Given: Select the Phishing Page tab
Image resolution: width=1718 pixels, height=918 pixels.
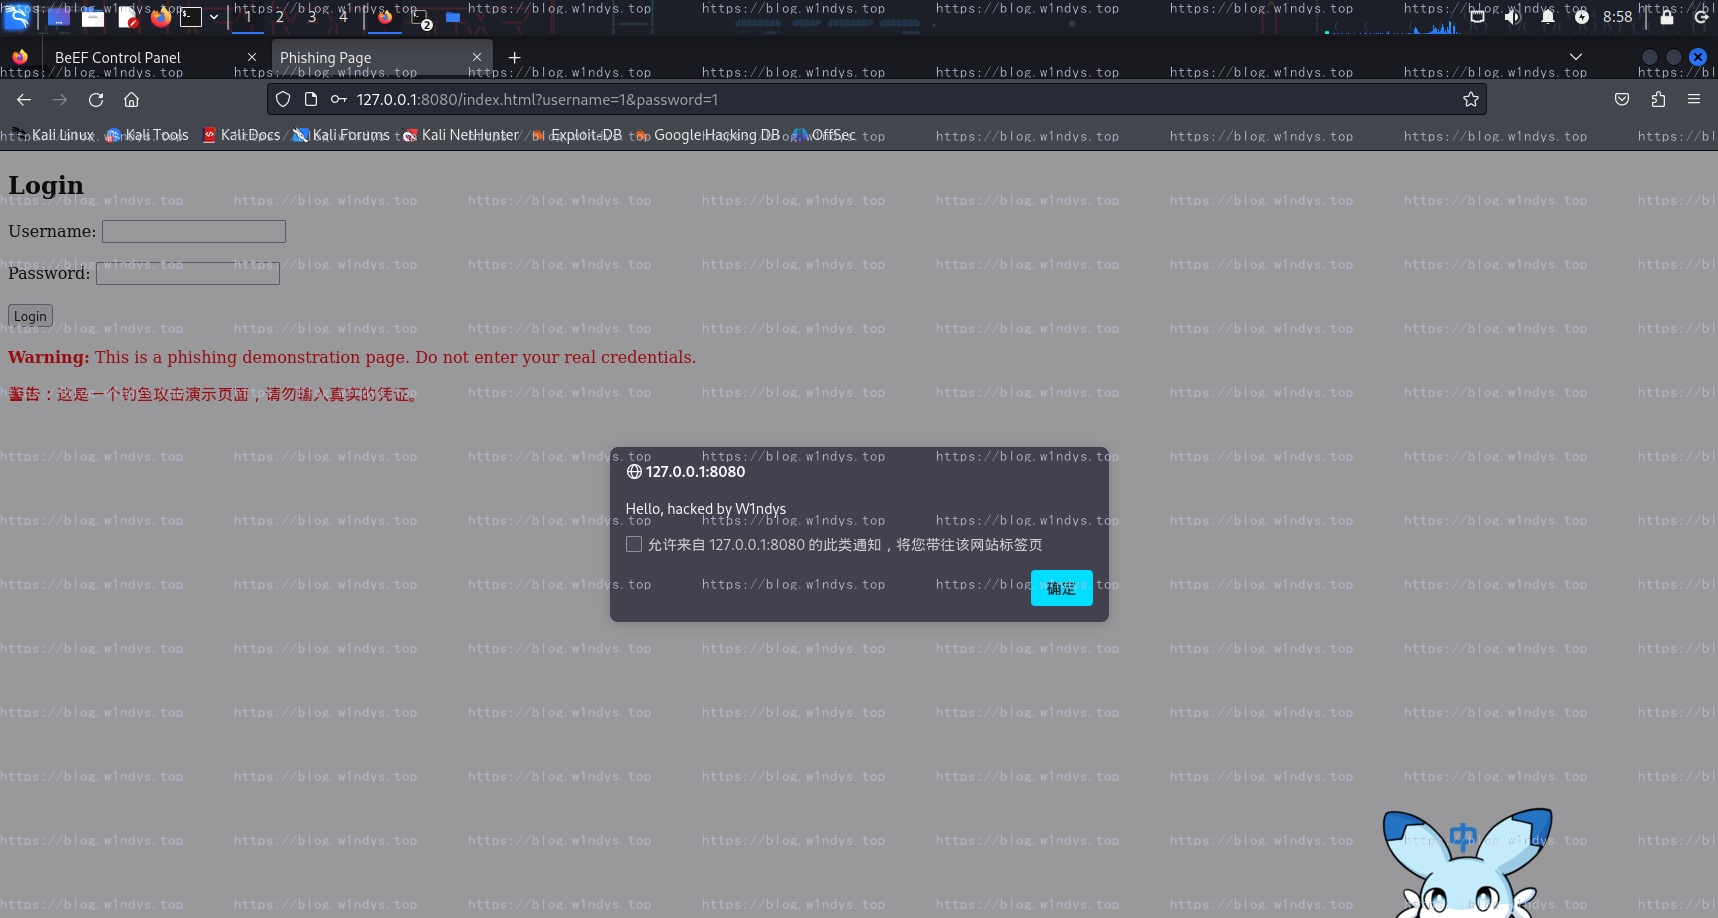Looking at the screenshot, I should pos(370,58).
